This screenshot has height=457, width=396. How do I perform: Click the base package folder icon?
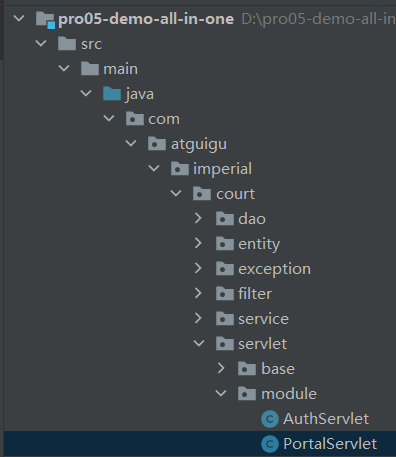(247, 369)
